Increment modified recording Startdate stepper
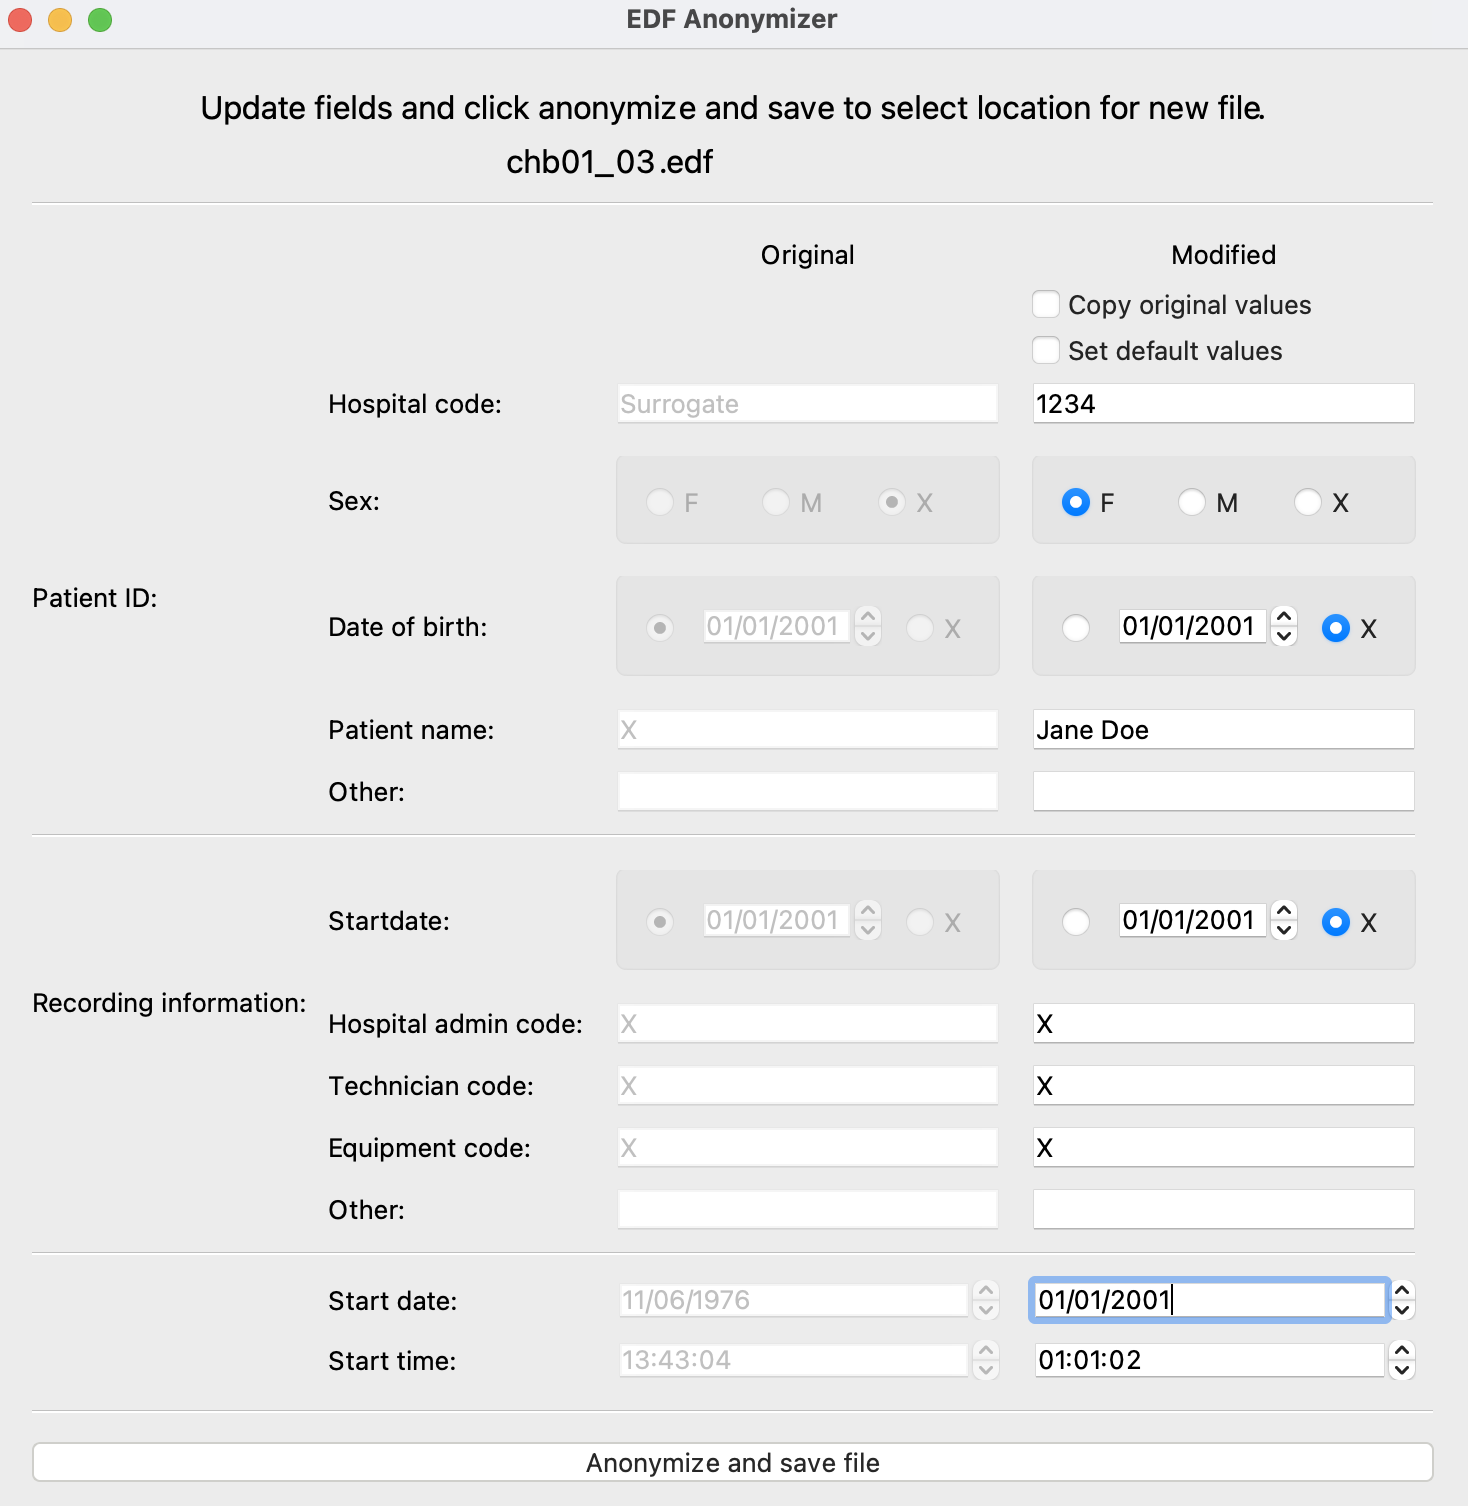The image size is (1468, 1506). pos(1285,910)
